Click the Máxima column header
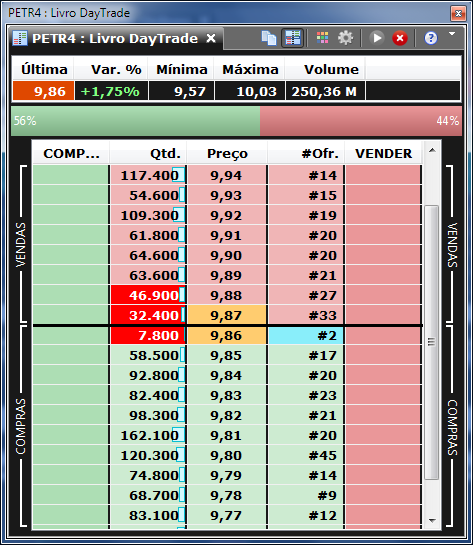This screenshot has height=545, width=473. point(250,69)
